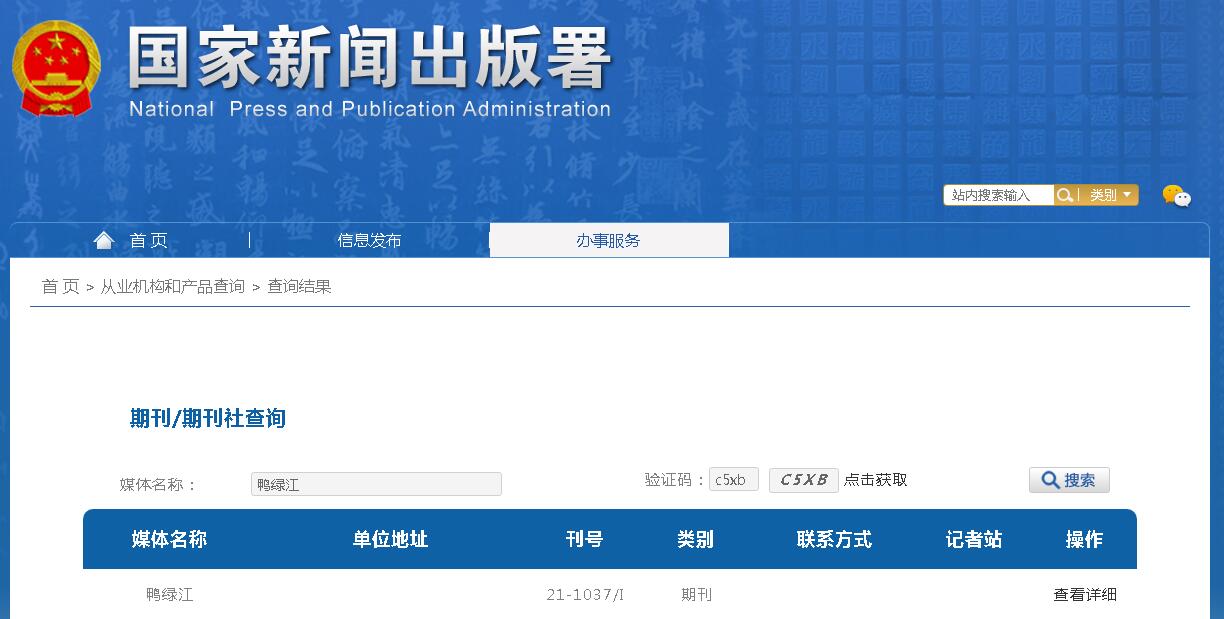Click the magnifier icon in site search bar
The image size is (1224, 619).
(1066, 194)
